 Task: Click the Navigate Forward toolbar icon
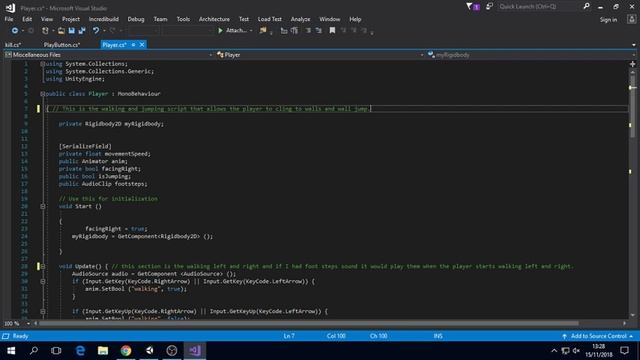[x=31, y=31]
